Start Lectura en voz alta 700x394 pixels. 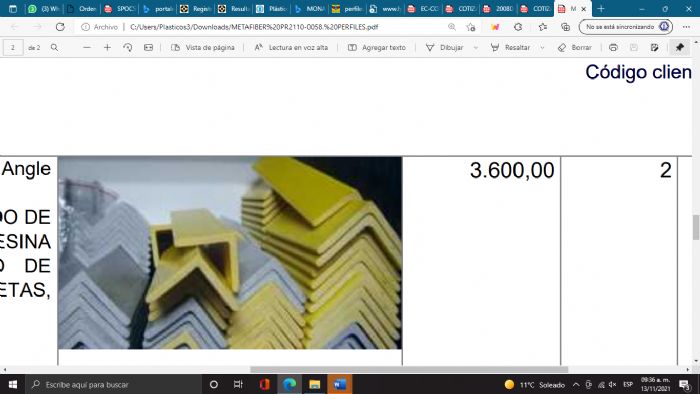click(291, 47)
